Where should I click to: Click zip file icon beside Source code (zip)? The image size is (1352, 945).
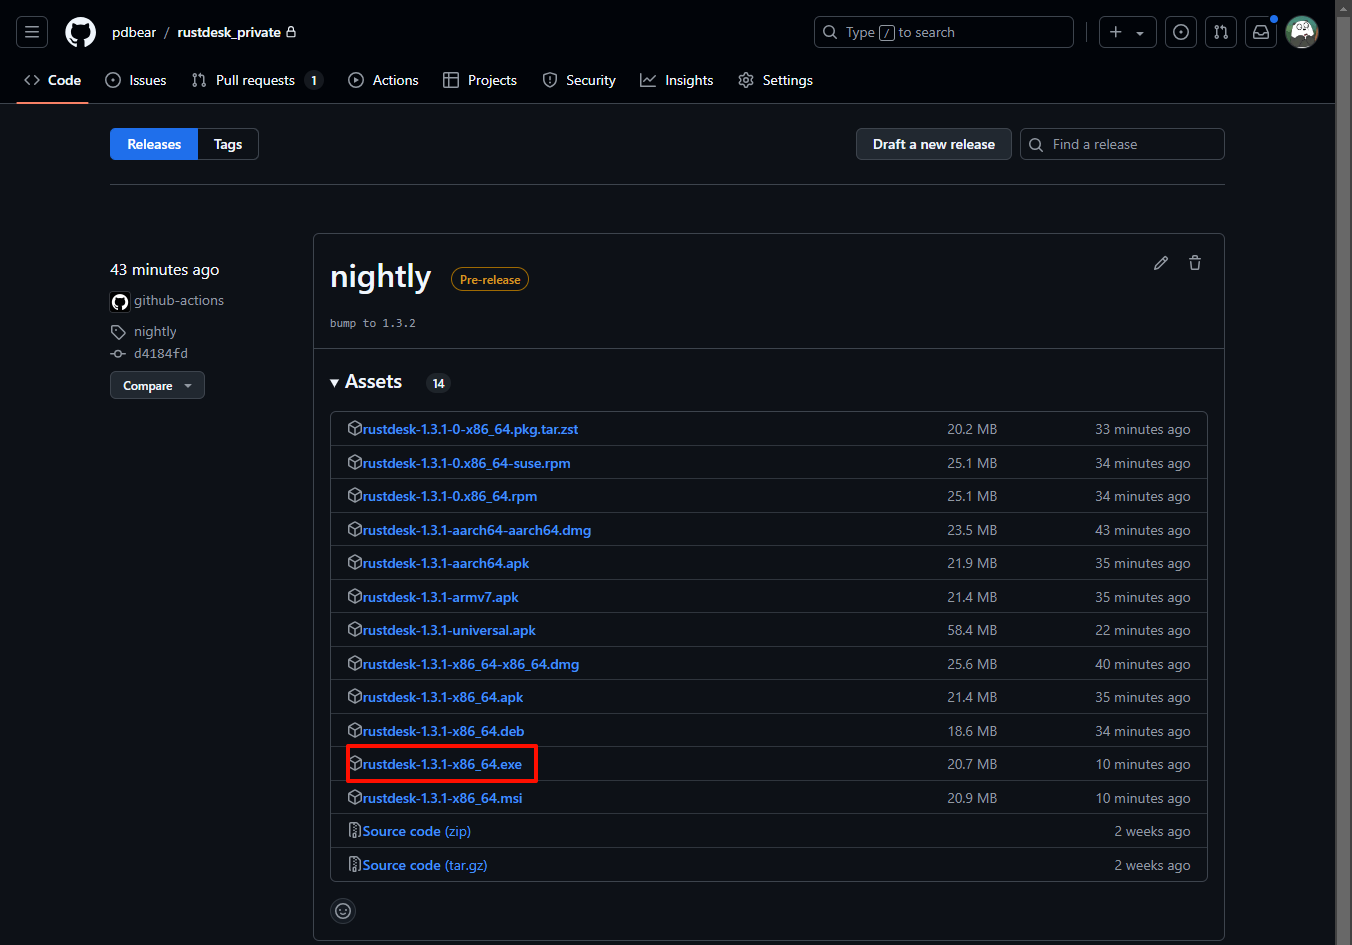355,830
